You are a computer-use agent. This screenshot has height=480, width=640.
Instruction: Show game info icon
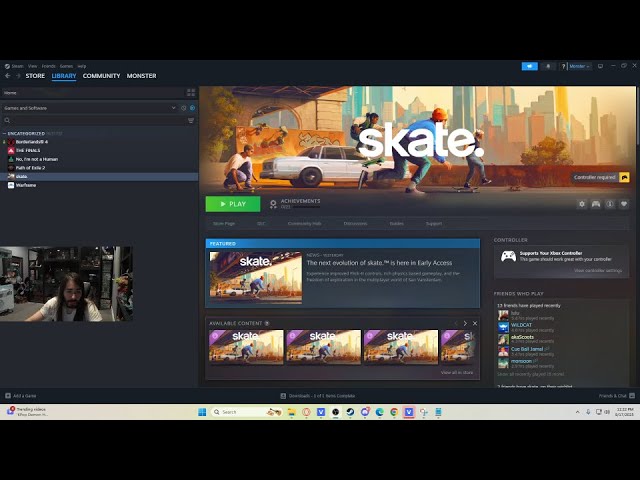tap(610, 204)
